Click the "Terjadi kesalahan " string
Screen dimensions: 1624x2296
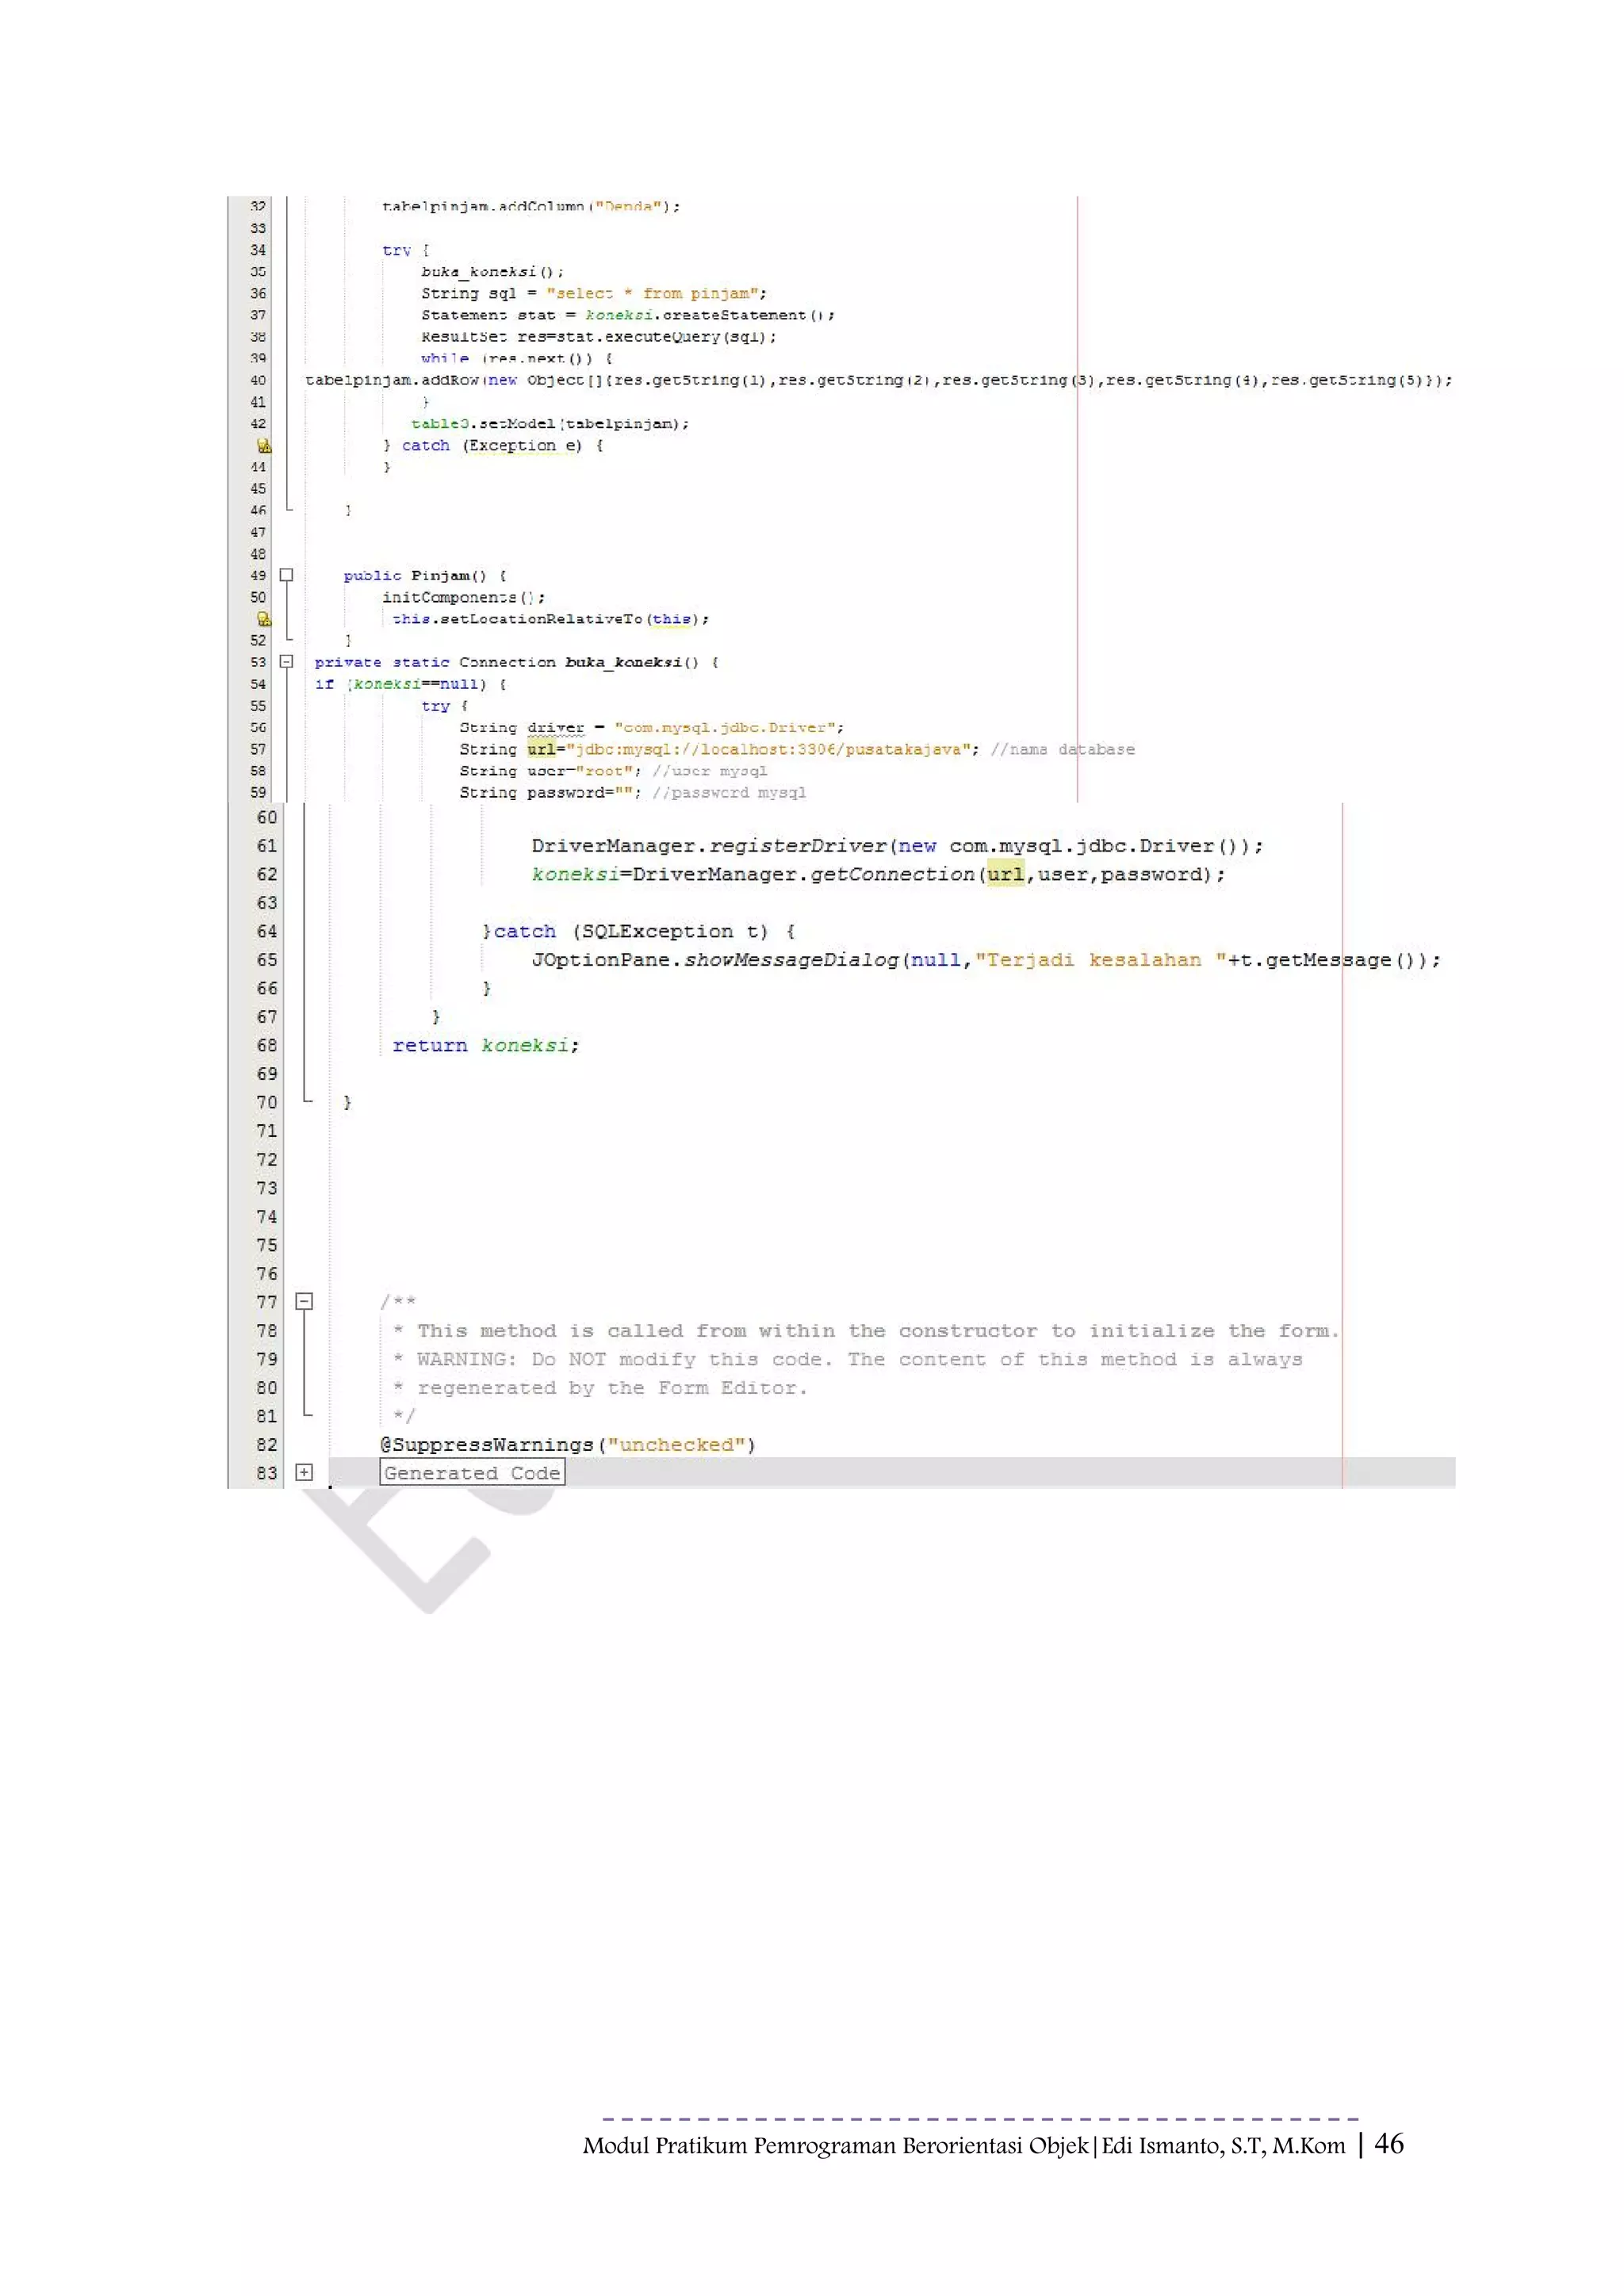coord(1101,960)
